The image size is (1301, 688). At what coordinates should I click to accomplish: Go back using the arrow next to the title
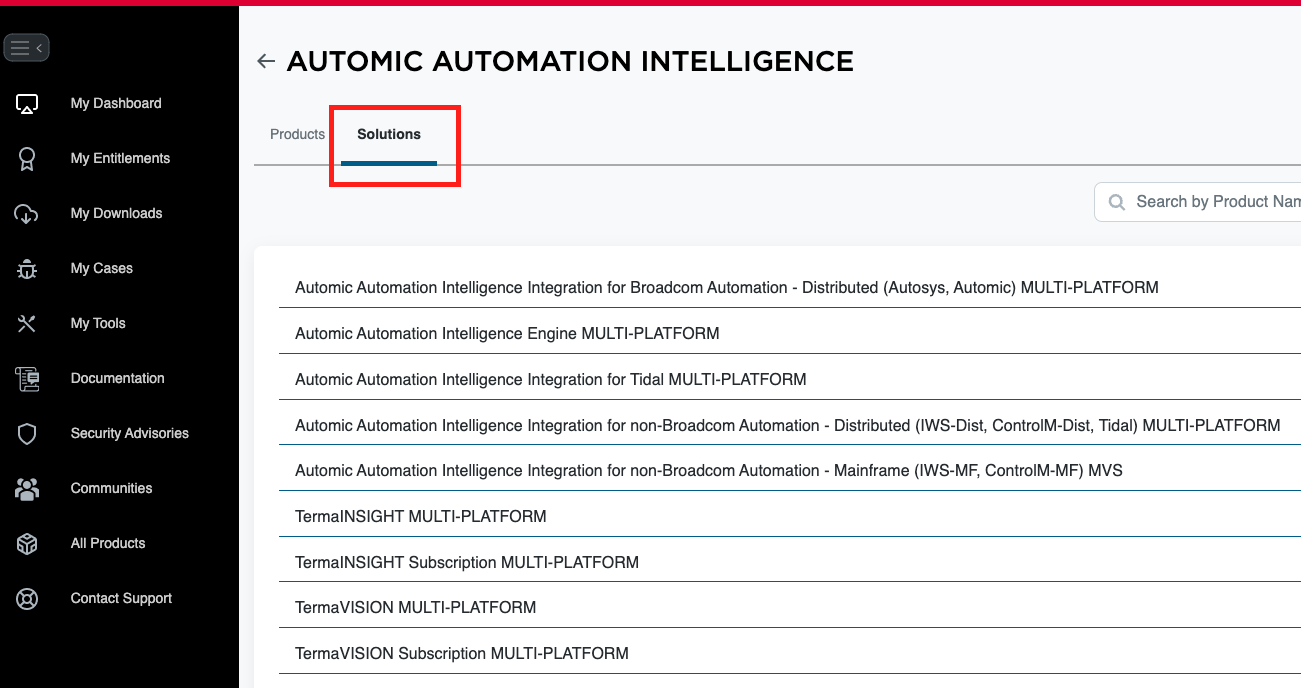[265, 61]
